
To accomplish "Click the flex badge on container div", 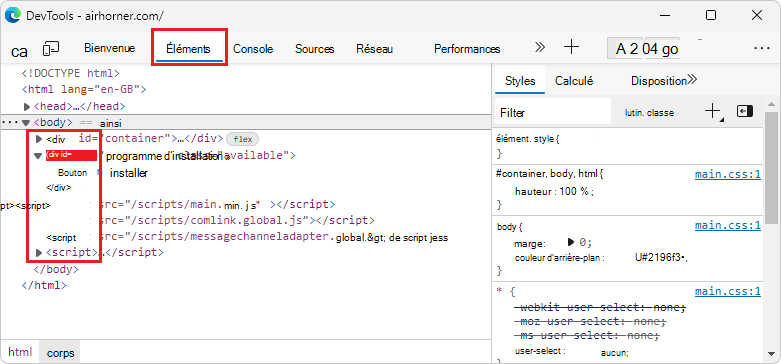I will pyautogui.click(x=243, y=139).
